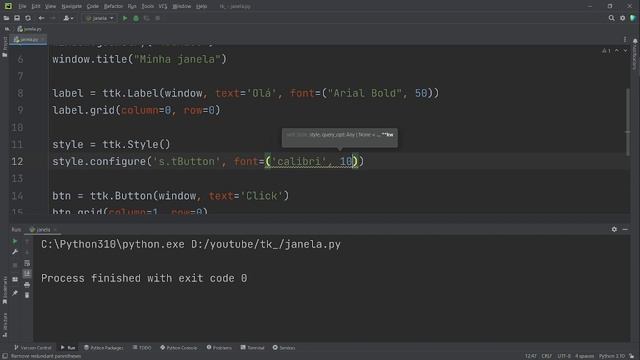The width and height of the screenshot is (640, 360).
Task: Open the TODO tool window
Action: tap(142, 348)
